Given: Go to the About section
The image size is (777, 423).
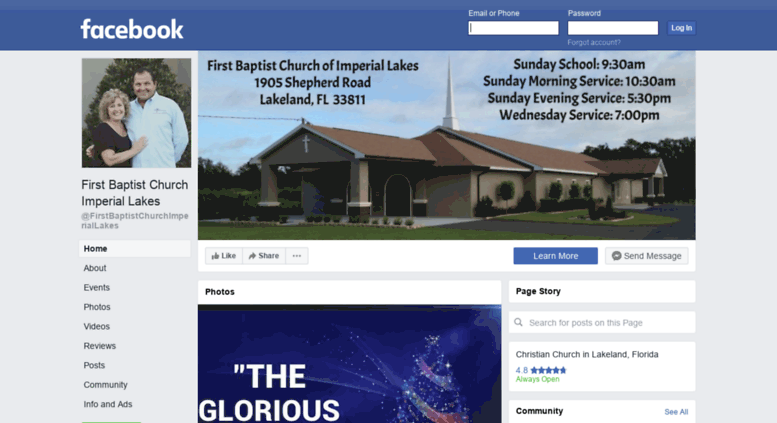Looking at the screenshot, I should 95,268.
